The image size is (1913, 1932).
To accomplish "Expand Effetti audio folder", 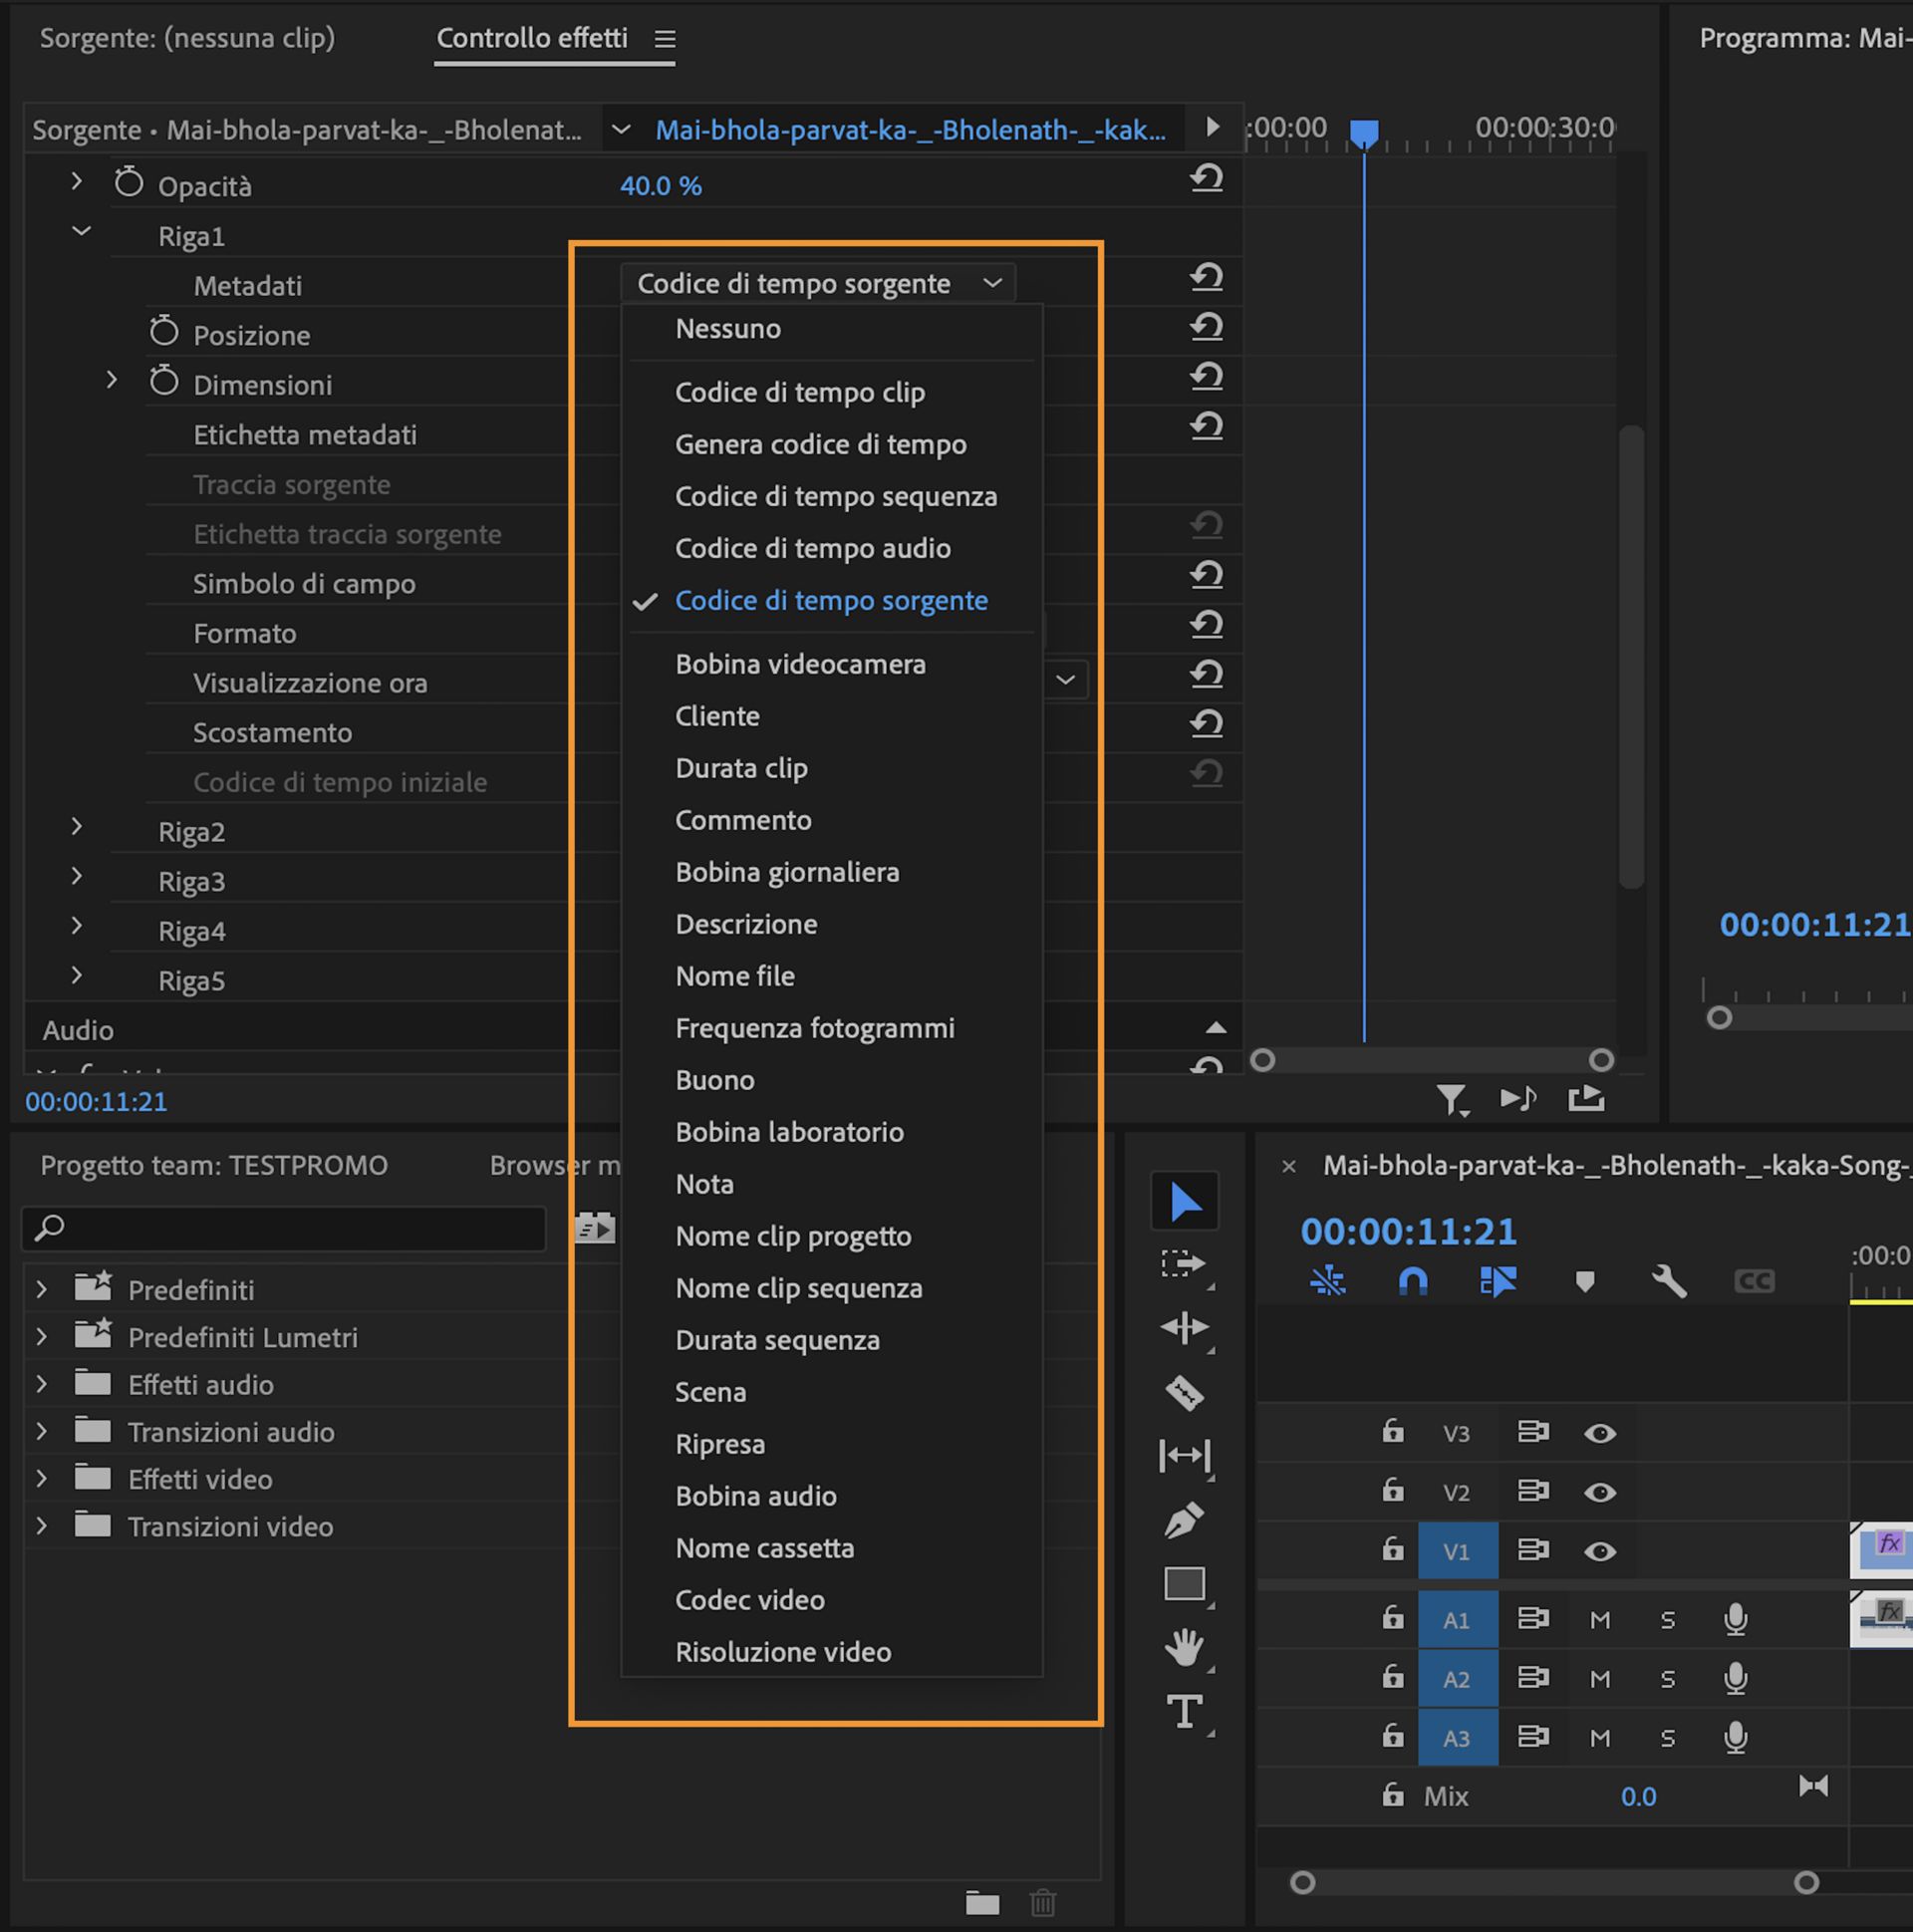I will 42,1384.
